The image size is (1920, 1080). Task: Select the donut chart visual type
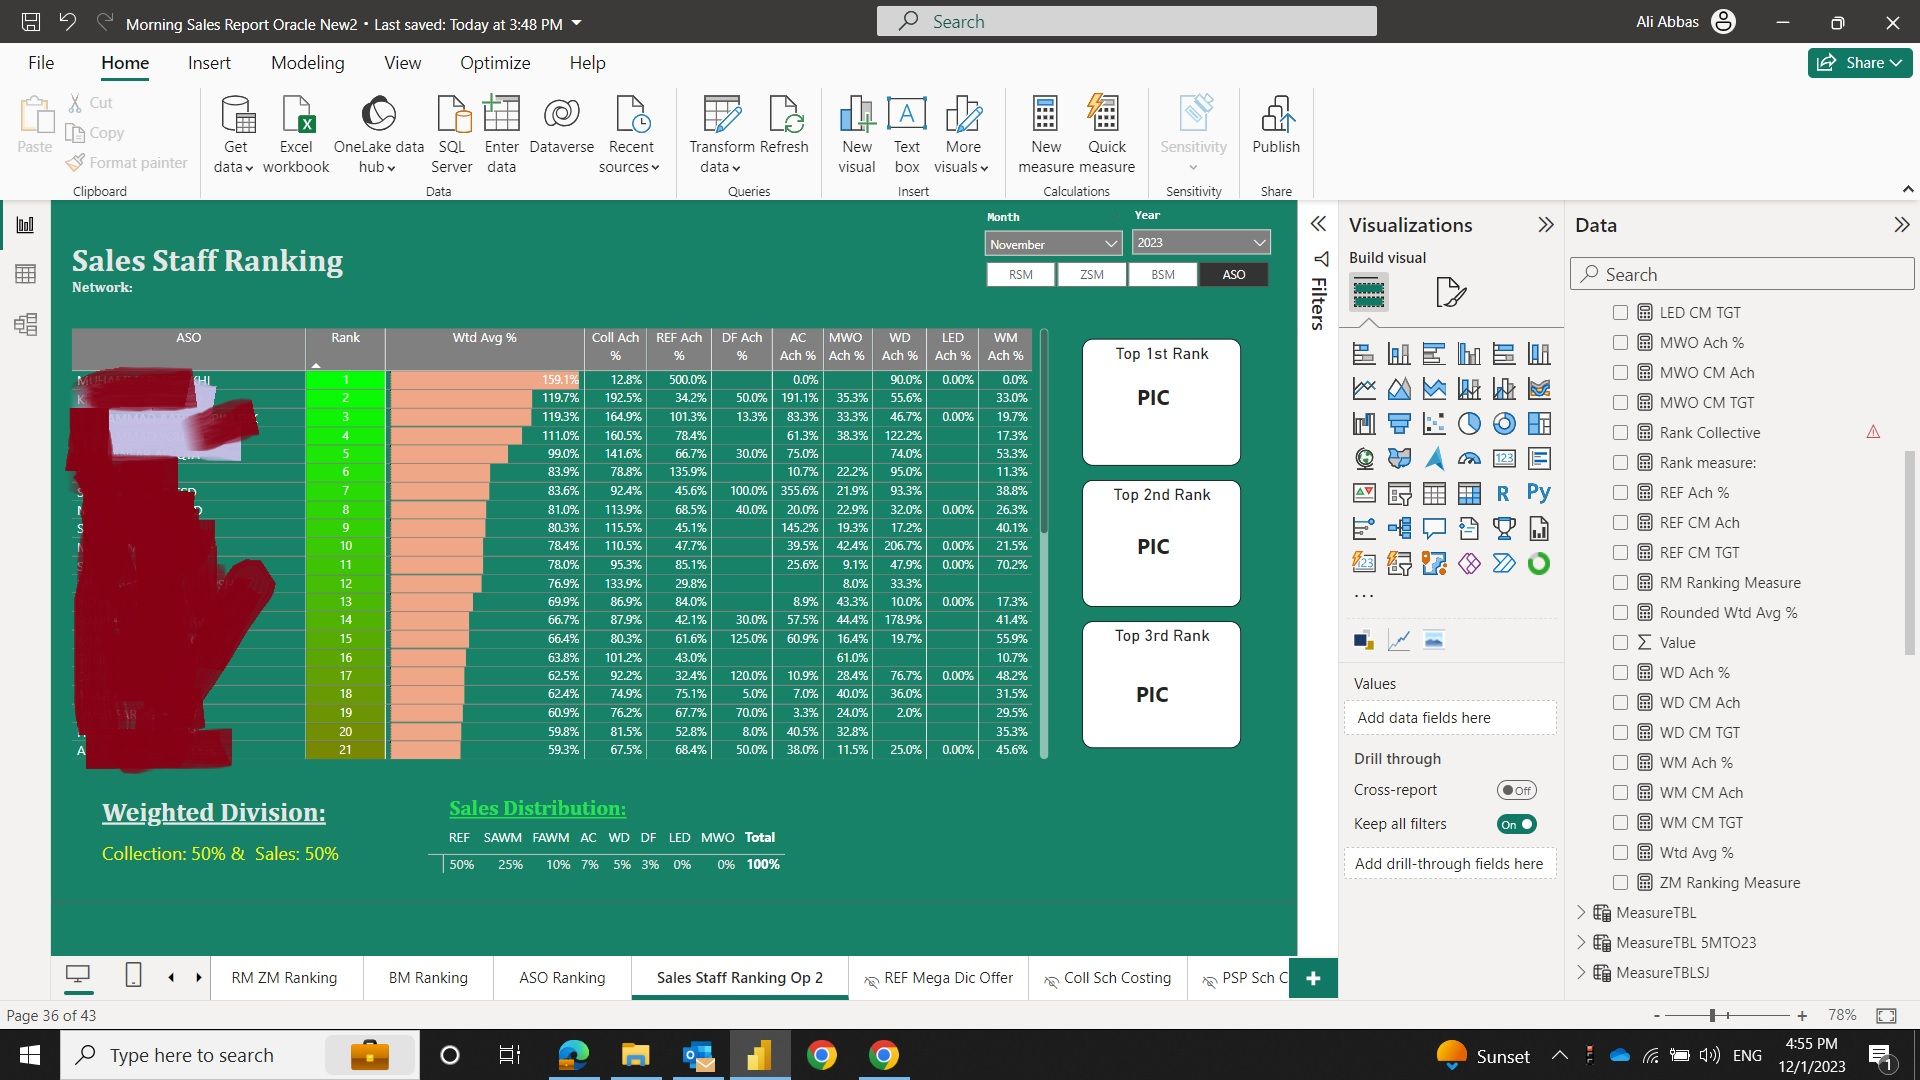[x=1504, y=423]
